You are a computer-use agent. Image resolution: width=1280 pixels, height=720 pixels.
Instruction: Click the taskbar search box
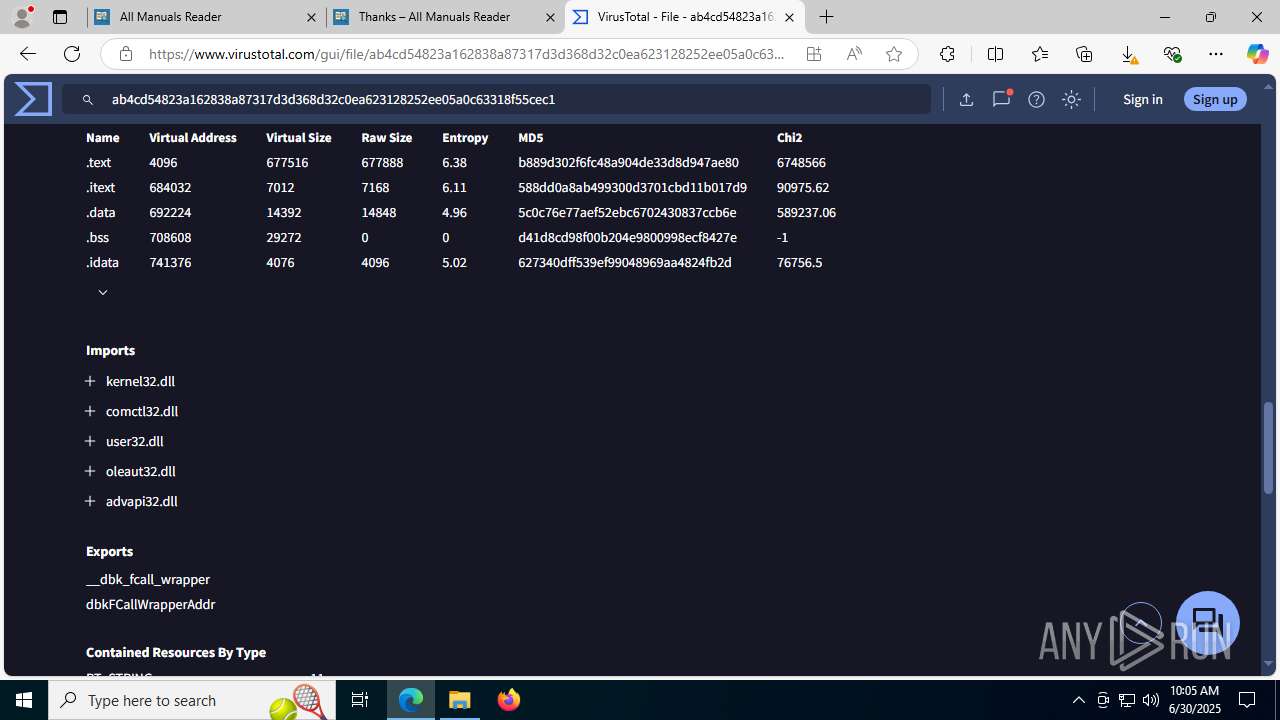pyautogui.click(x=192, y=700)
